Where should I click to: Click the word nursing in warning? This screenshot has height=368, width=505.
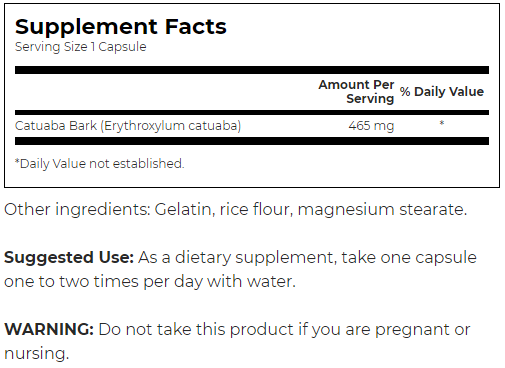pos(35,354)
